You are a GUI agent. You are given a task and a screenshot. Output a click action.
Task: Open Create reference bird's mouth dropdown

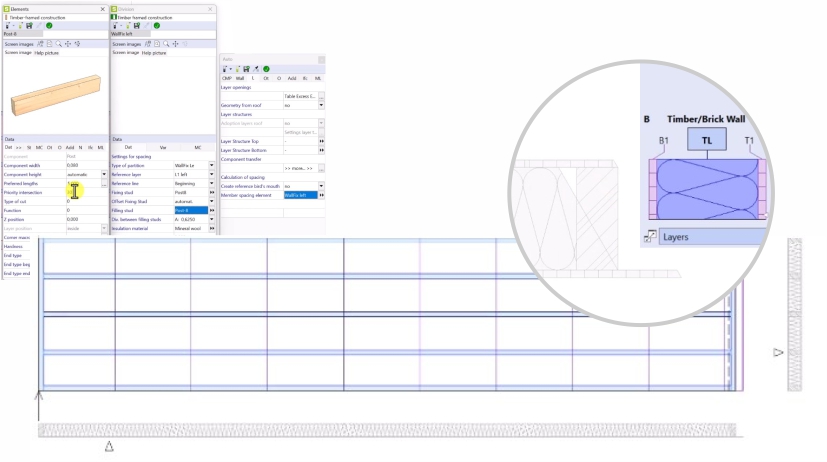(x=321, y=186)
